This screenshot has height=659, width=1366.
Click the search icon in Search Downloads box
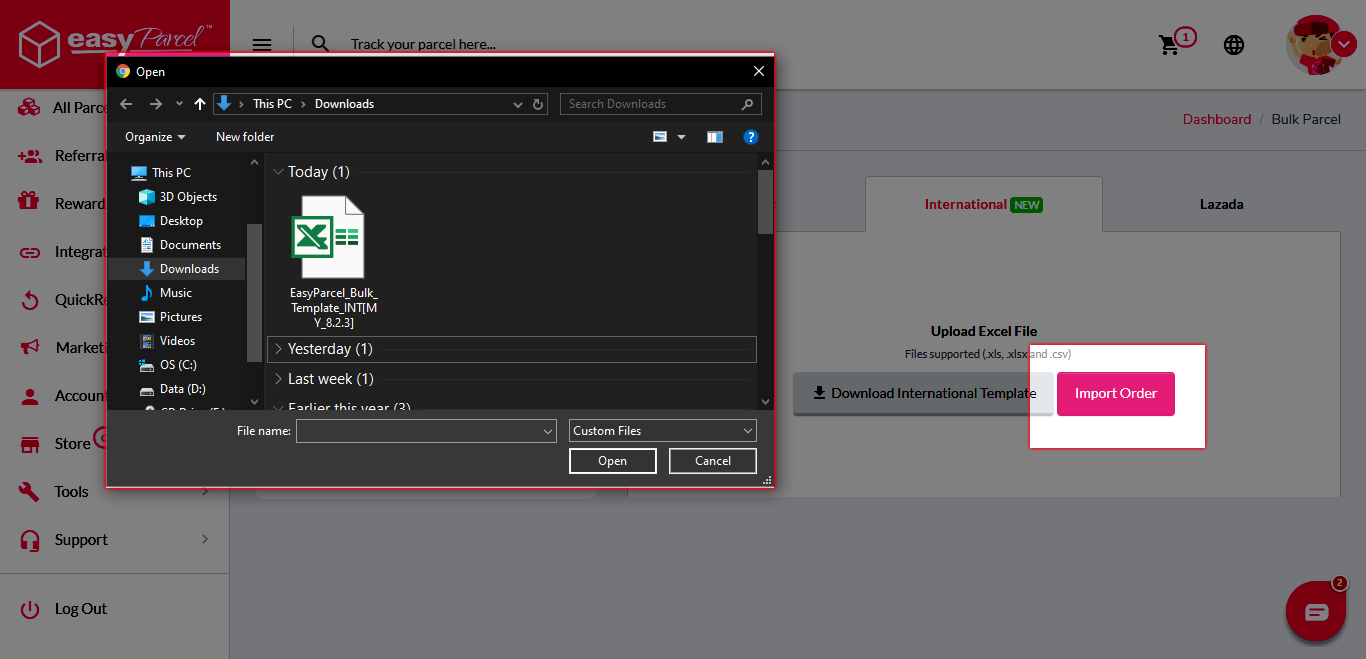[x=748, y=104]
